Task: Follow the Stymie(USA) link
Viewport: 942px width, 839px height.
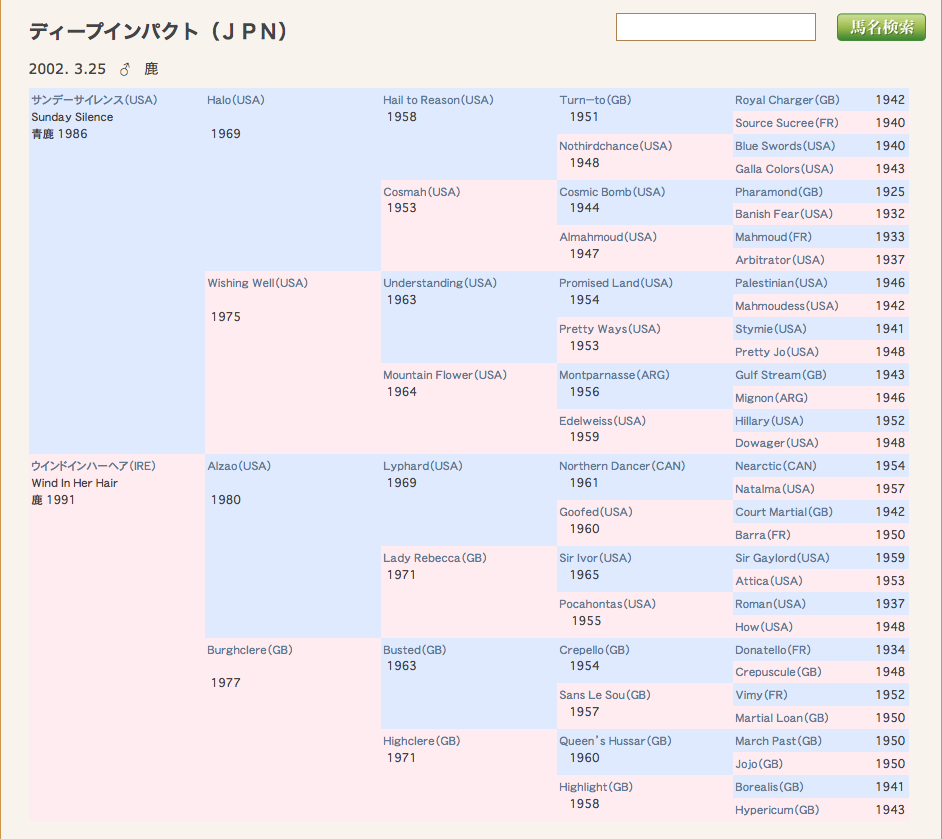Action: [x=770, y=329]
